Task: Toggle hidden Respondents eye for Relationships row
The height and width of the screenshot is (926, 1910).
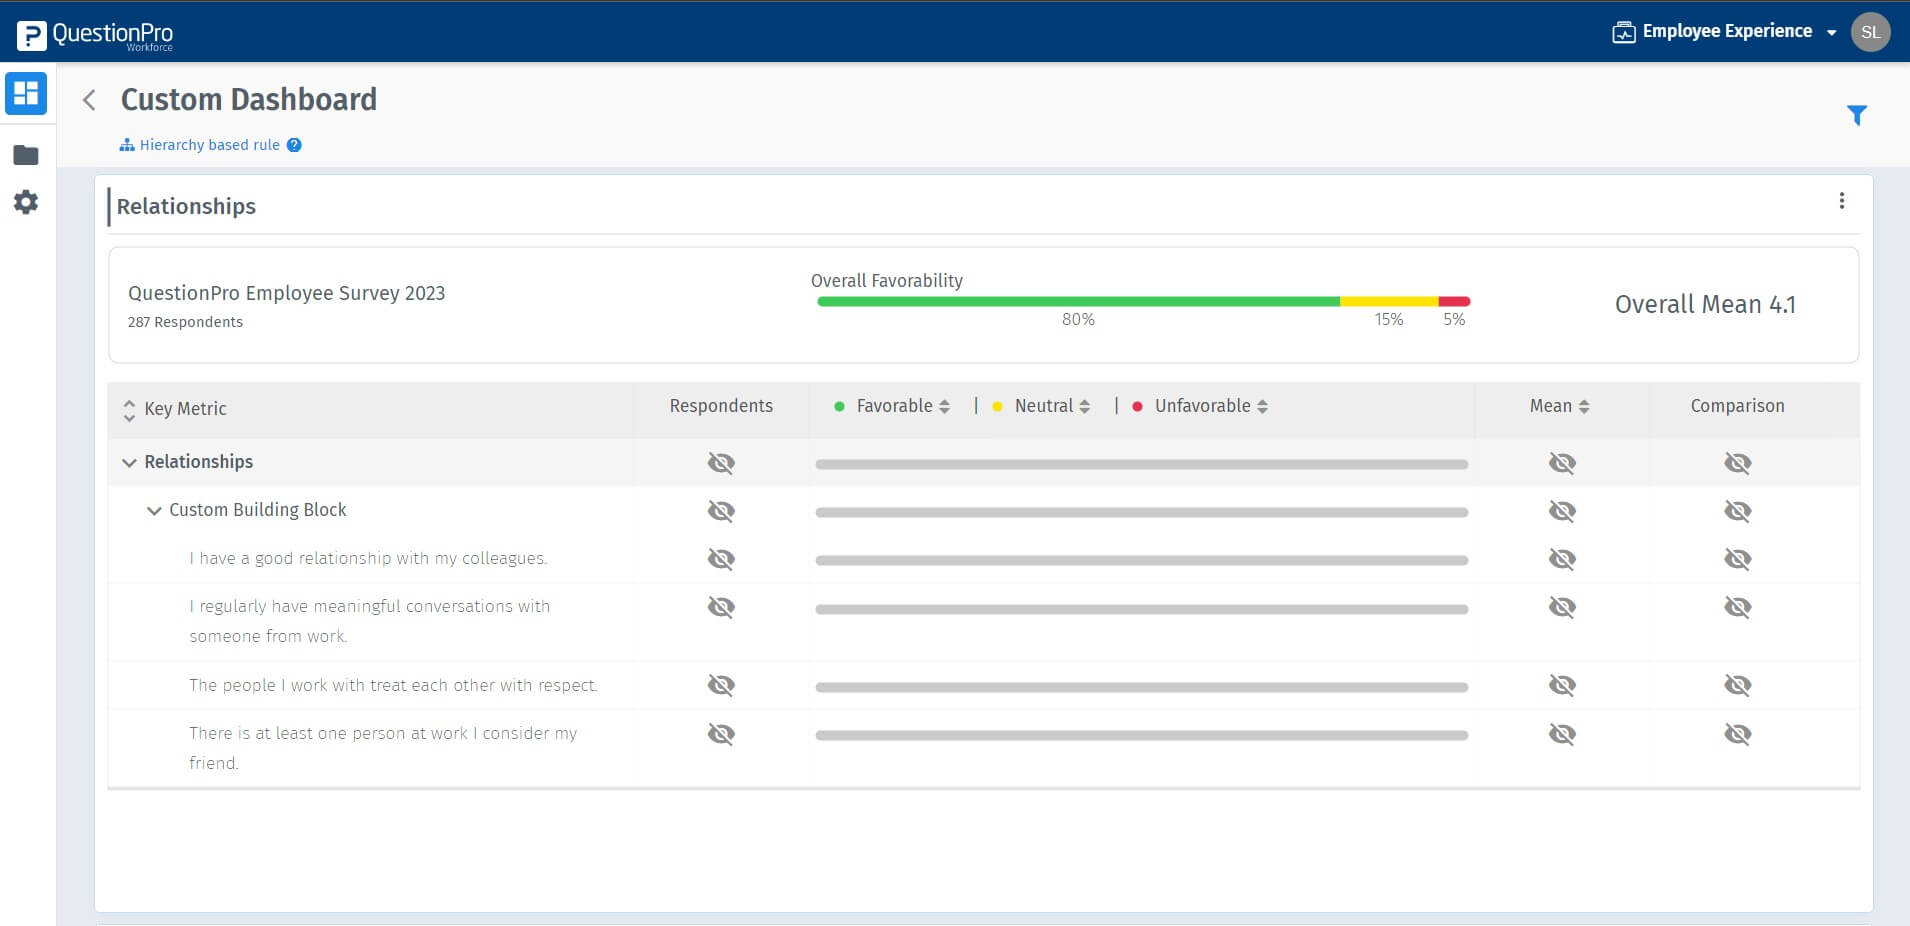Action: click(721, 463)
